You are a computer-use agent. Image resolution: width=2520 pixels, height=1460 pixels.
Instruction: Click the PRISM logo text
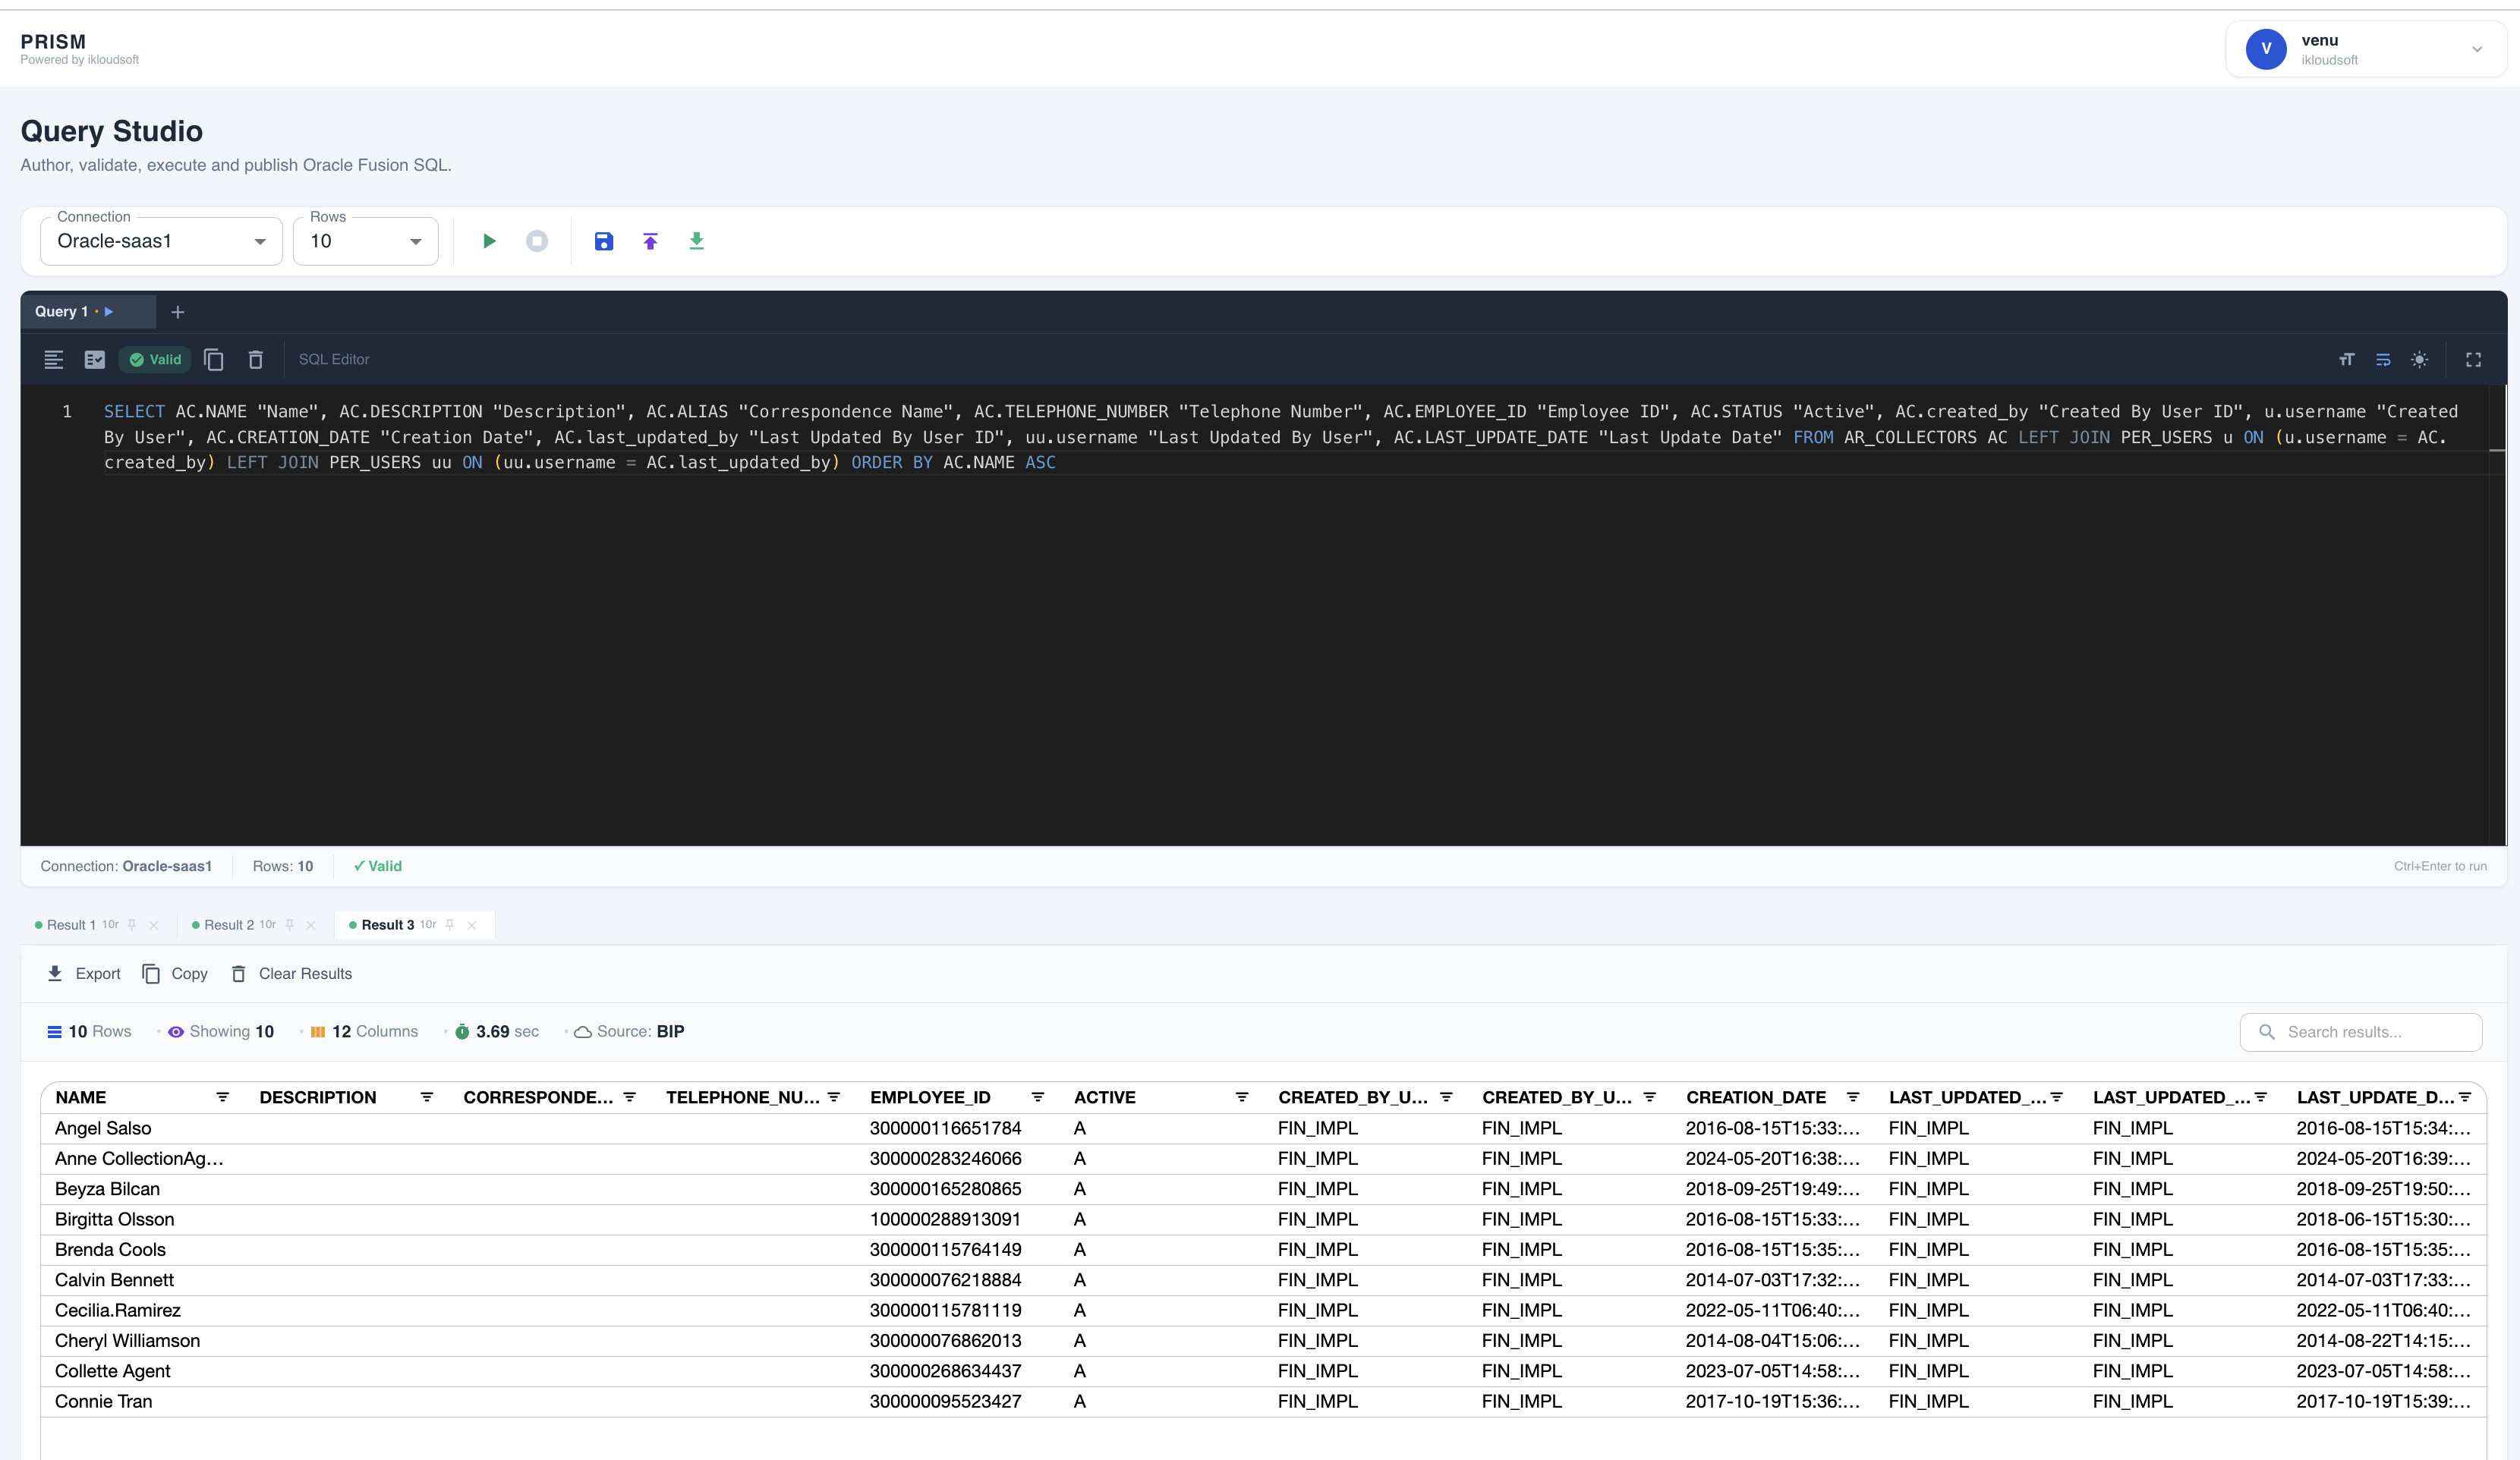click(53, 41)
